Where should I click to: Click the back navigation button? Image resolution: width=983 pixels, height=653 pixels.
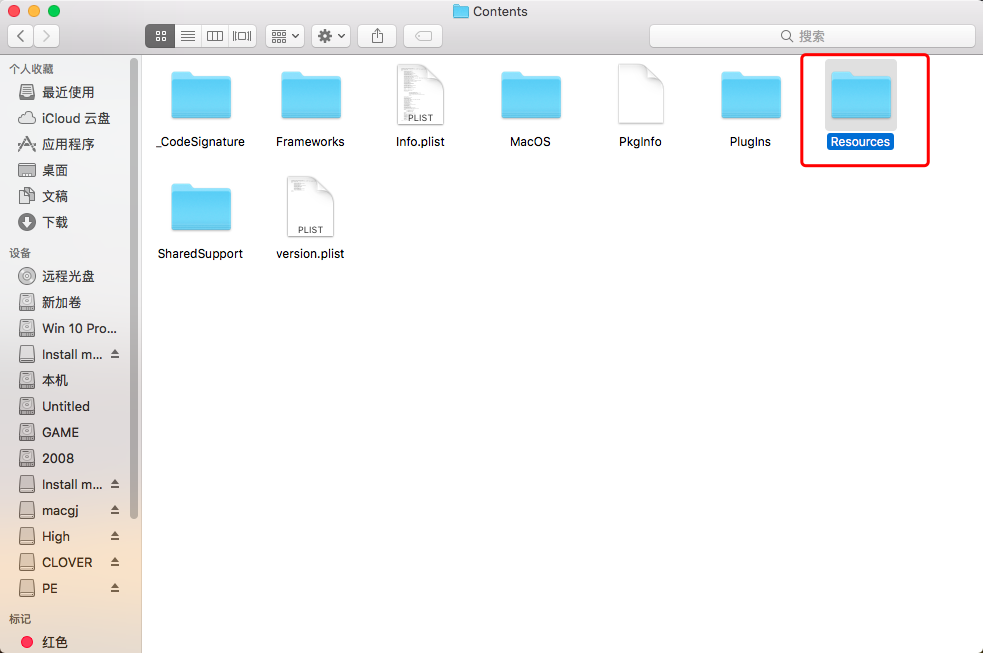(x=21, y=36)
